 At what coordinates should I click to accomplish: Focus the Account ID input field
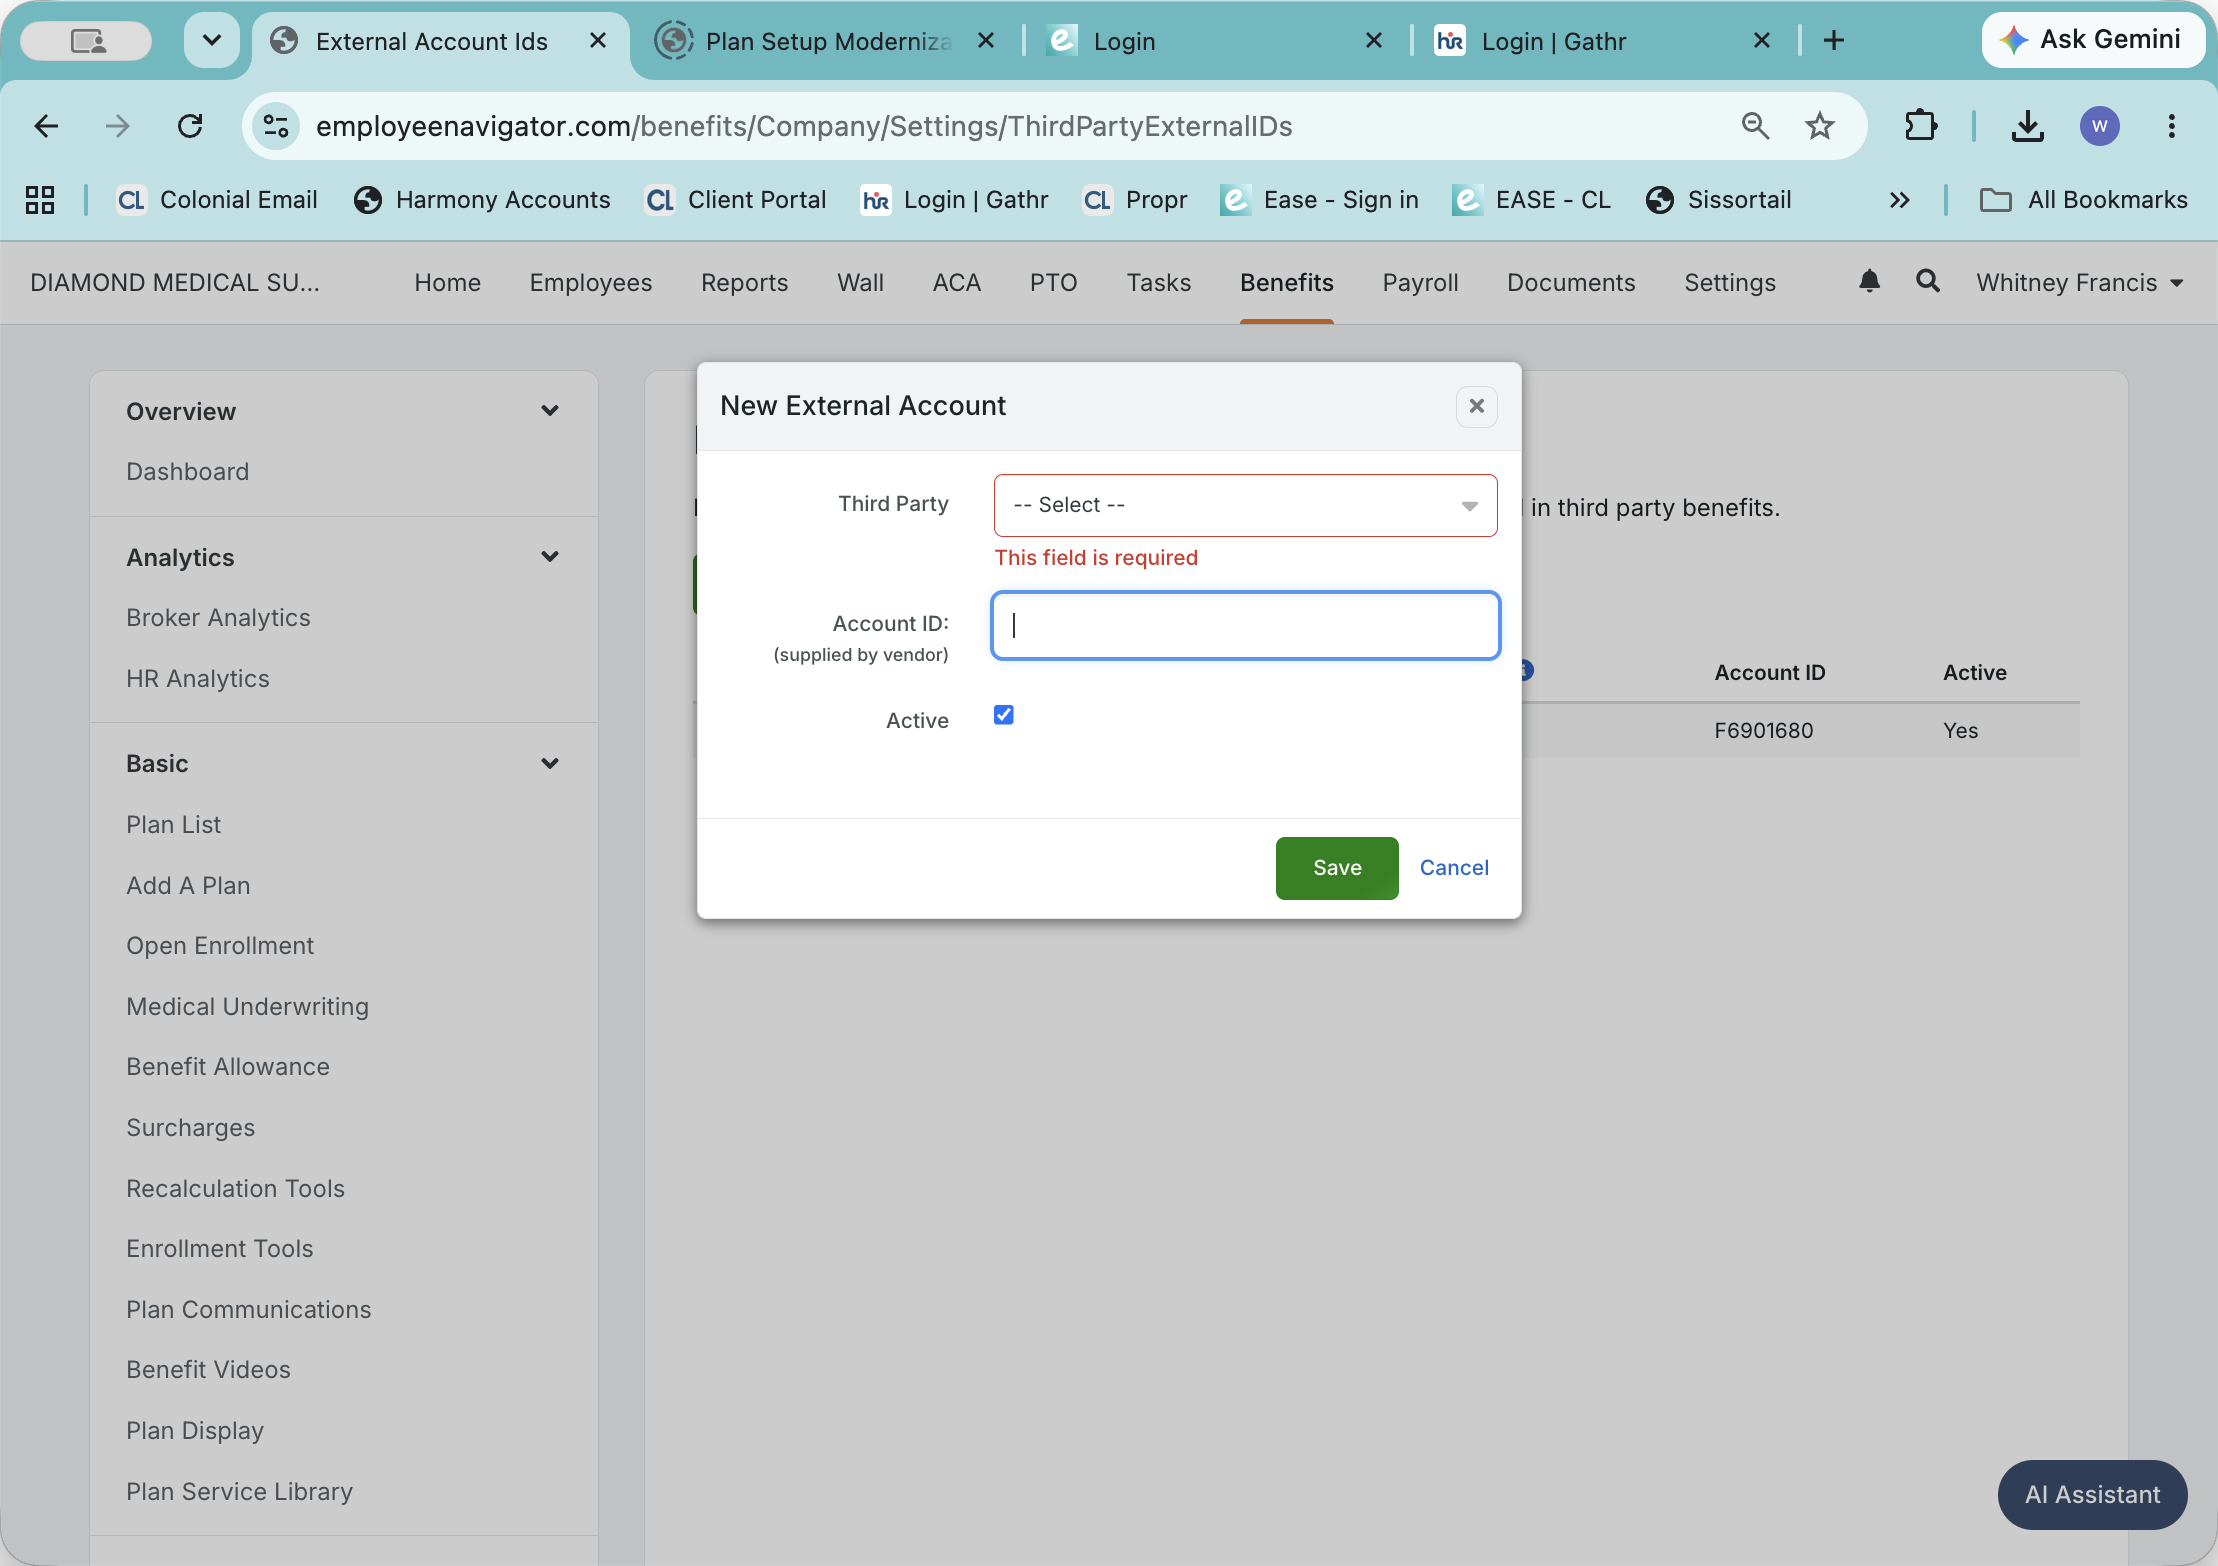1245,625
